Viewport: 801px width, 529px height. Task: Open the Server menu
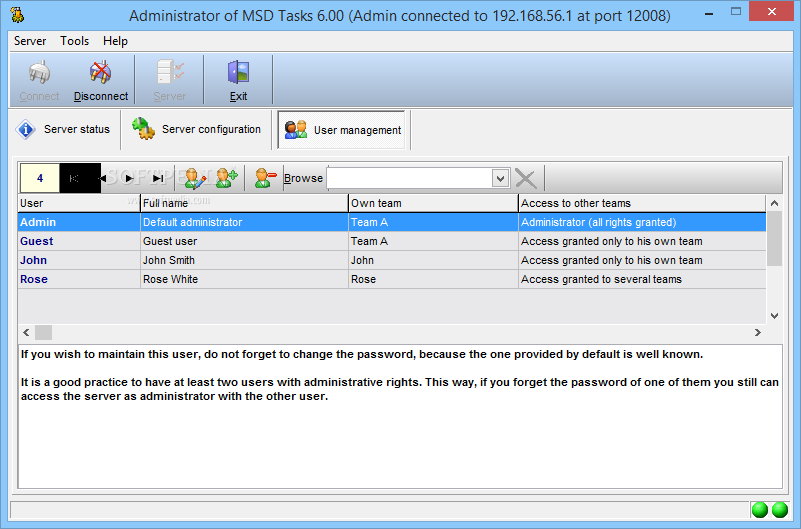tap(30, 41)
